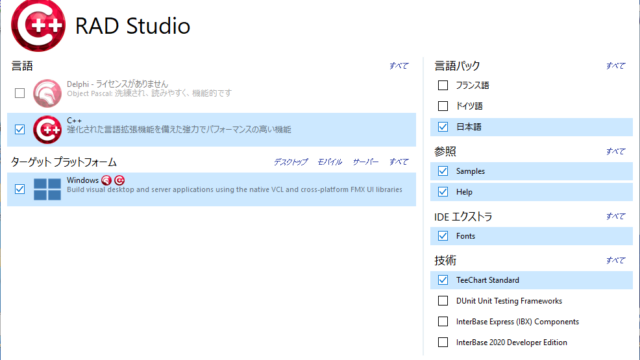640x360 pixels.
Task: Uncheck the Help checkbox
Action: (443, 192)
